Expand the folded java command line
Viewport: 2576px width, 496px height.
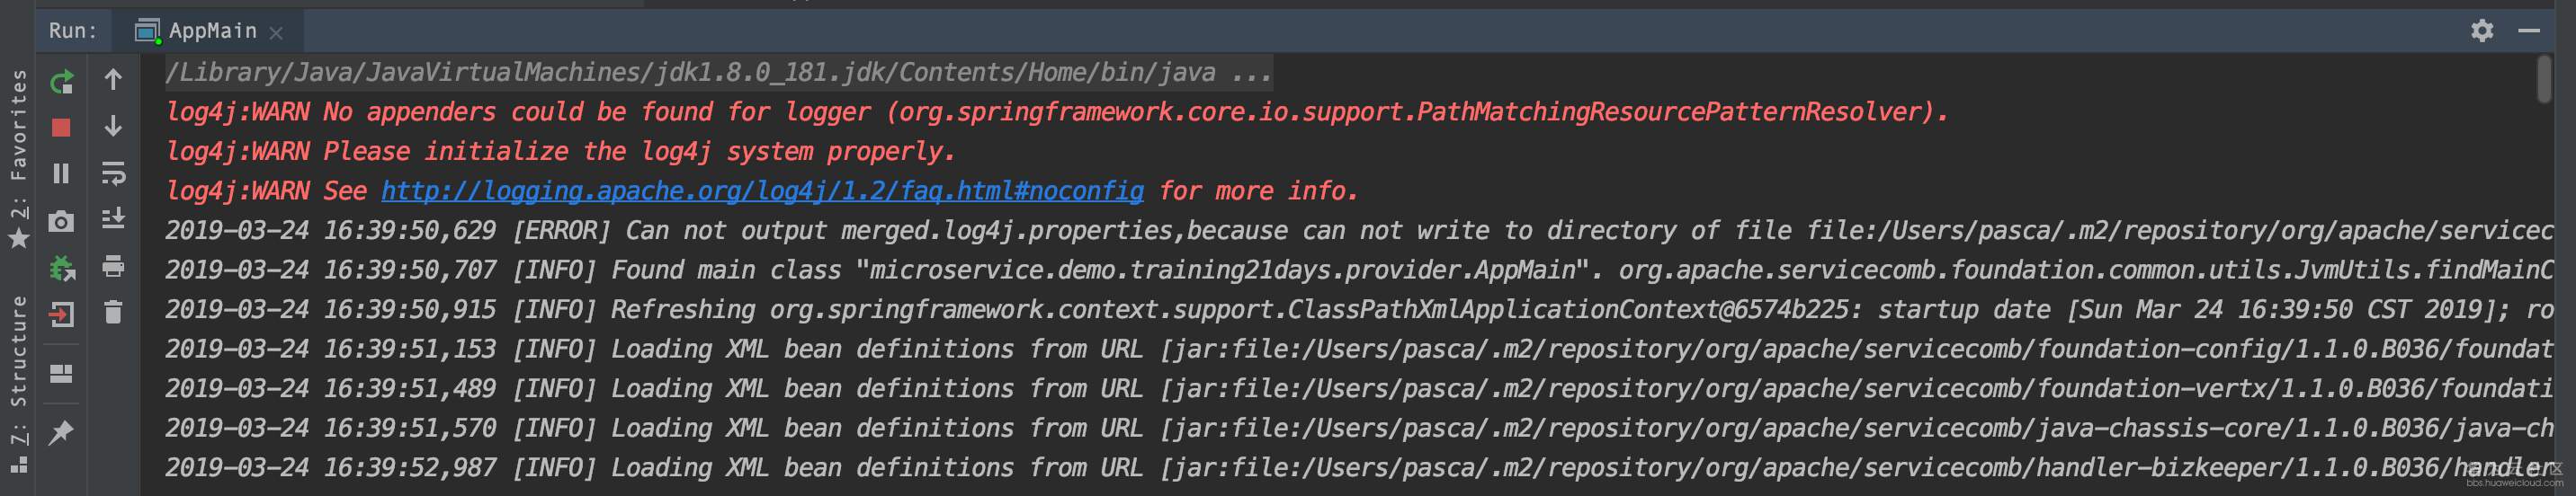1251,73
